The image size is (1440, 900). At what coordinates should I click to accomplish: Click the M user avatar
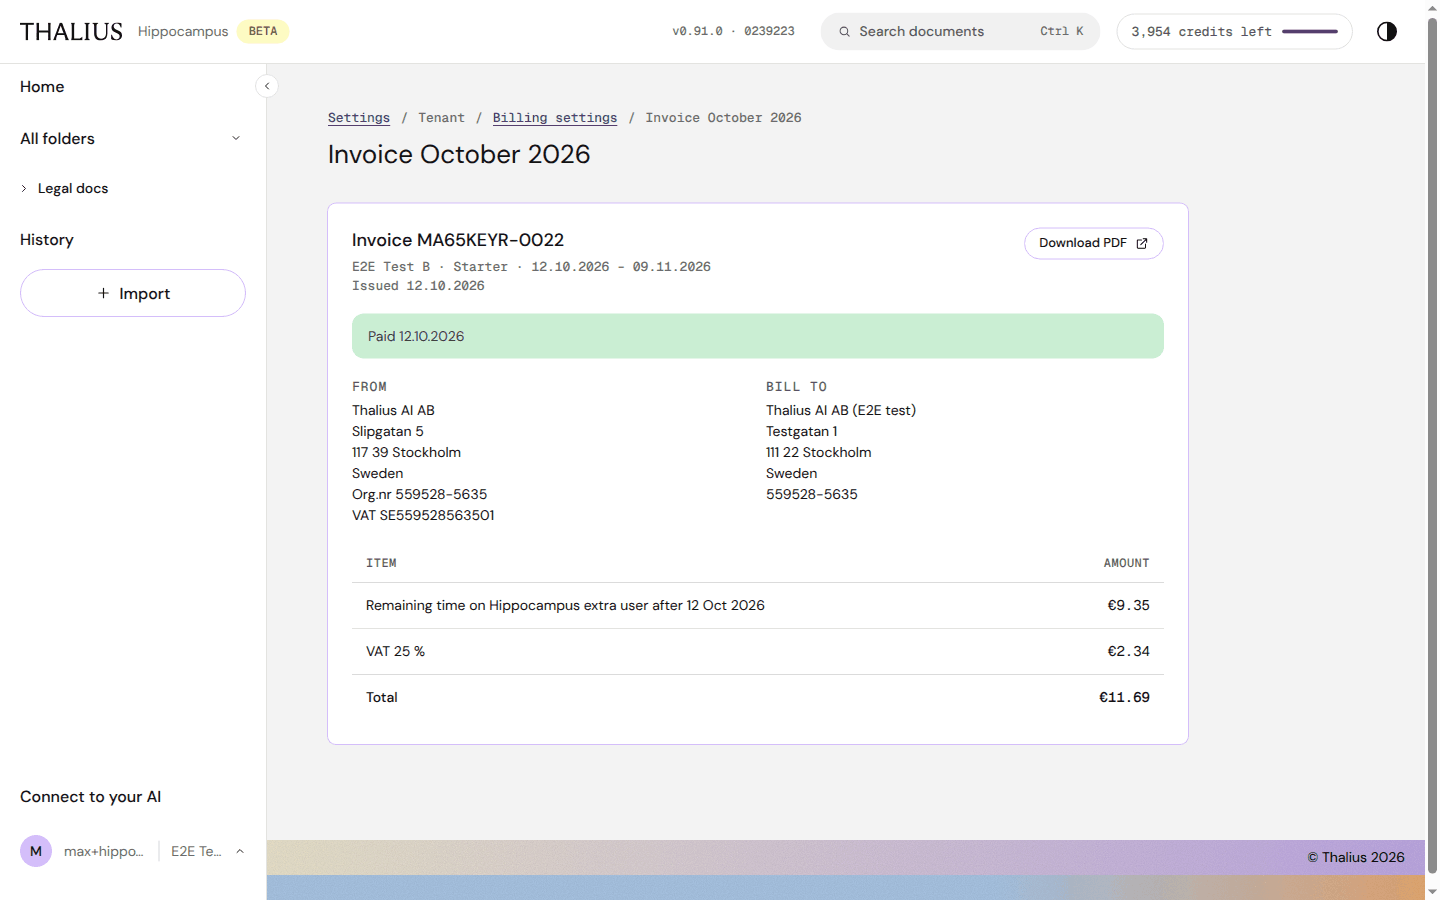coord(36,851)
